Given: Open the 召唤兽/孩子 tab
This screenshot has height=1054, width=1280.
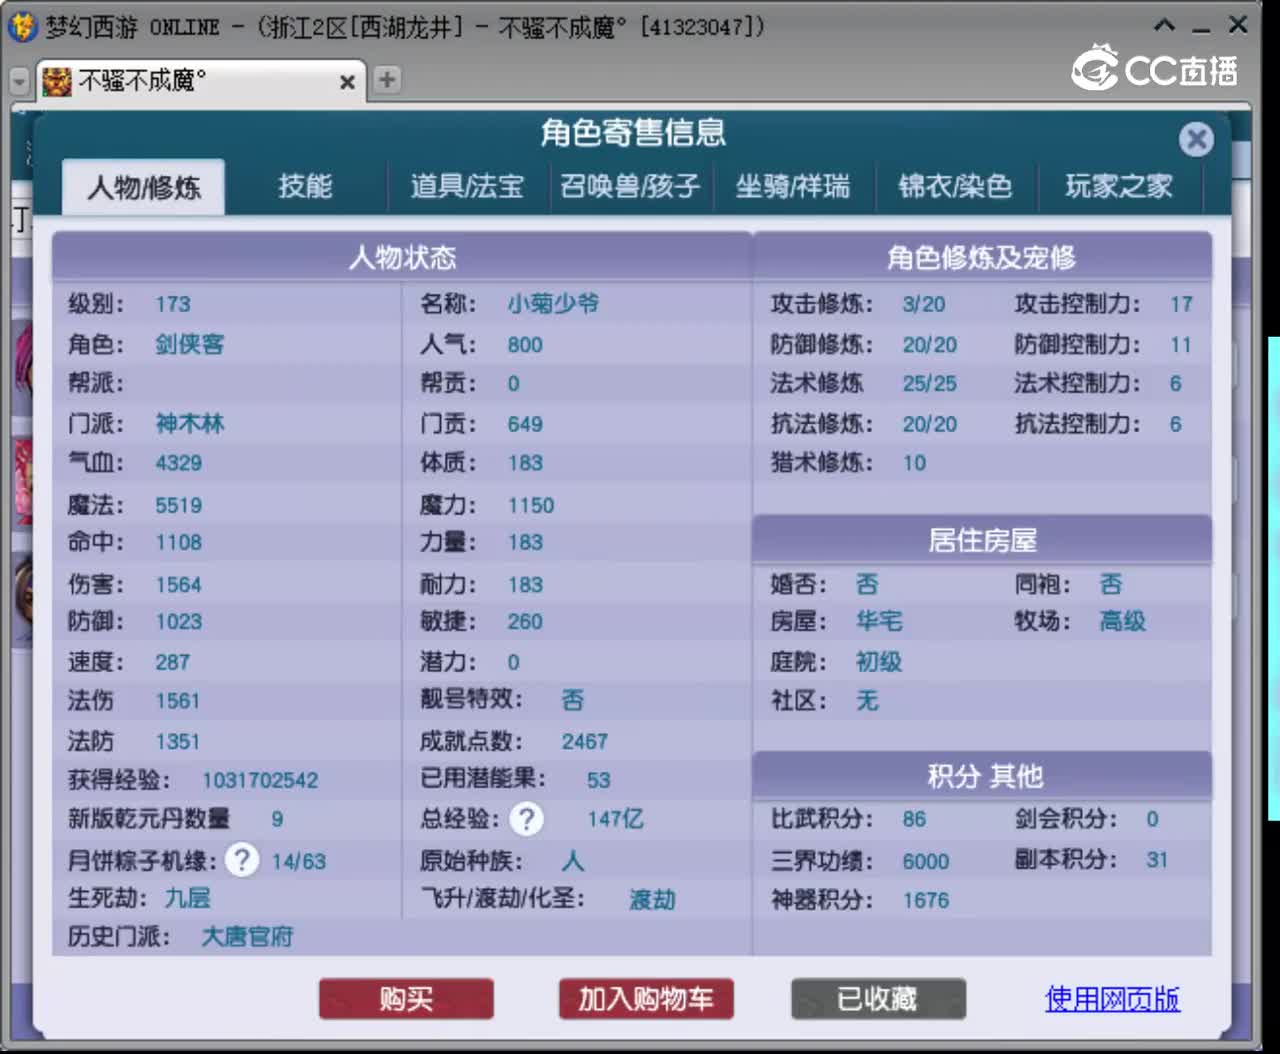Looking at the screenshot, I should tap(630, 186).
